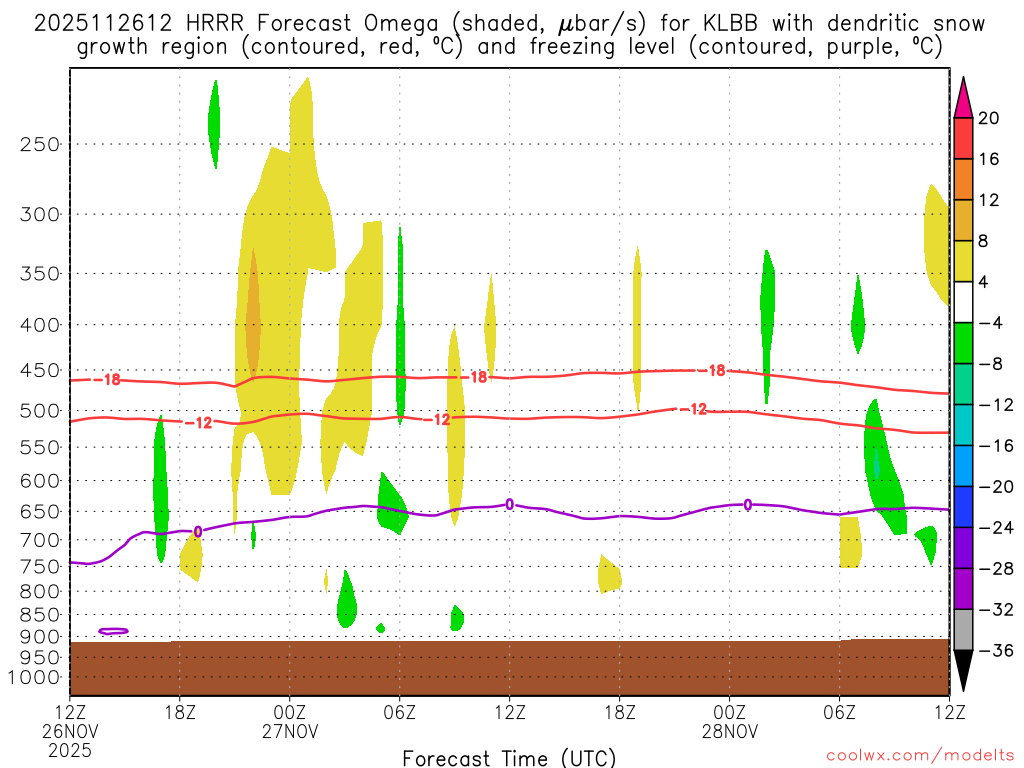Pick the dark blue colorbar segment between -24 and -20
The height and width of the screenshot is (768, 1024).
963,507
